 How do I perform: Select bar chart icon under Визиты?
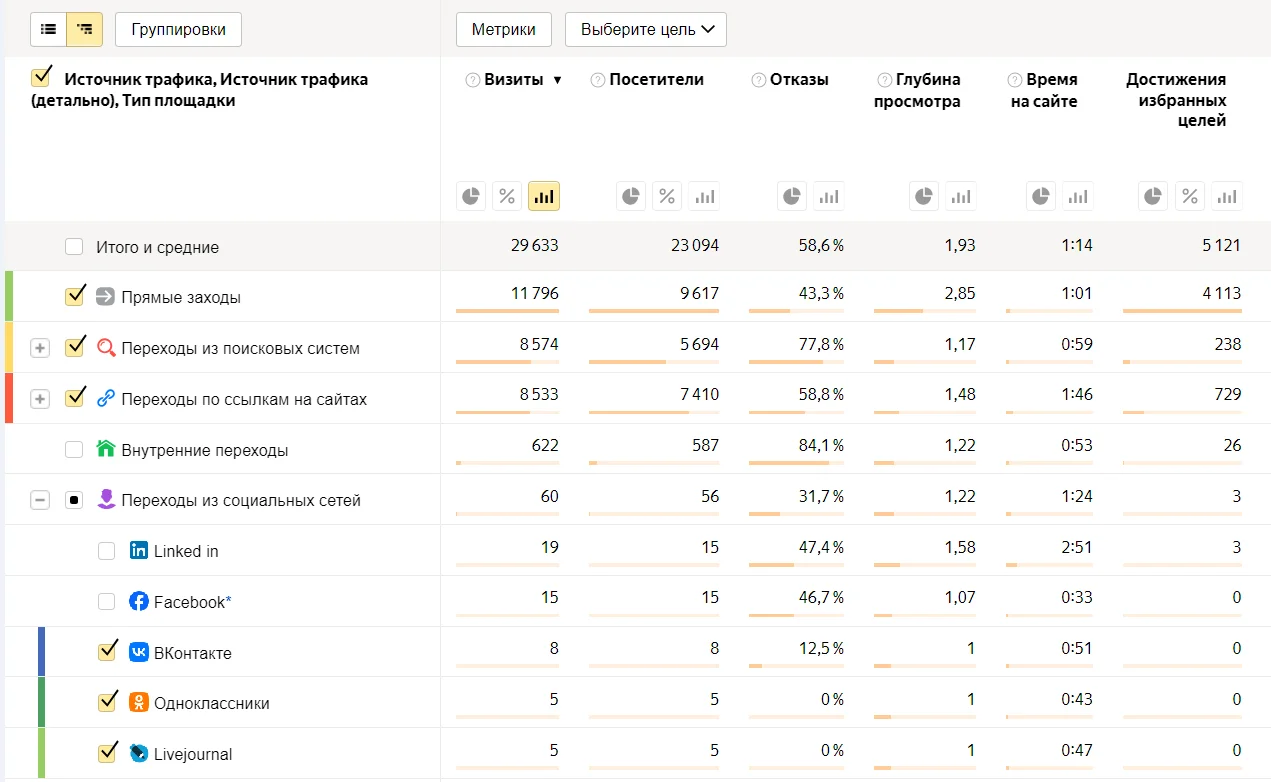point(544,196)
